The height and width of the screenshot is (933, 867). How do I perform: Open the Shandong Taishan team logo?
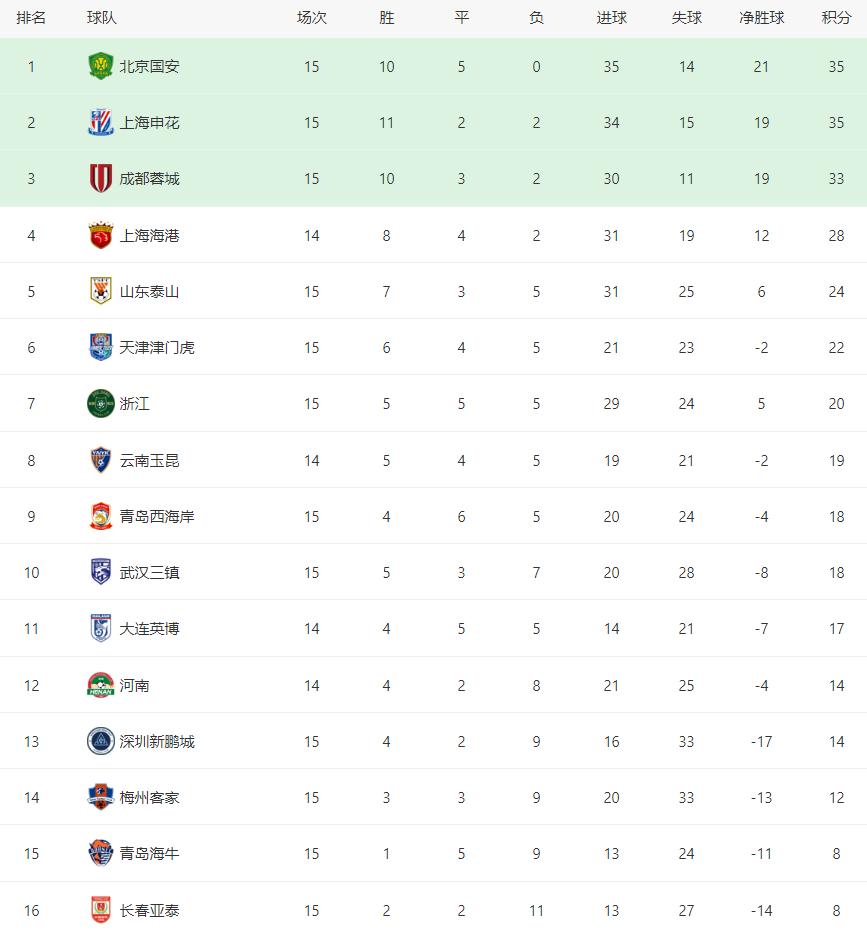[101, 291]
